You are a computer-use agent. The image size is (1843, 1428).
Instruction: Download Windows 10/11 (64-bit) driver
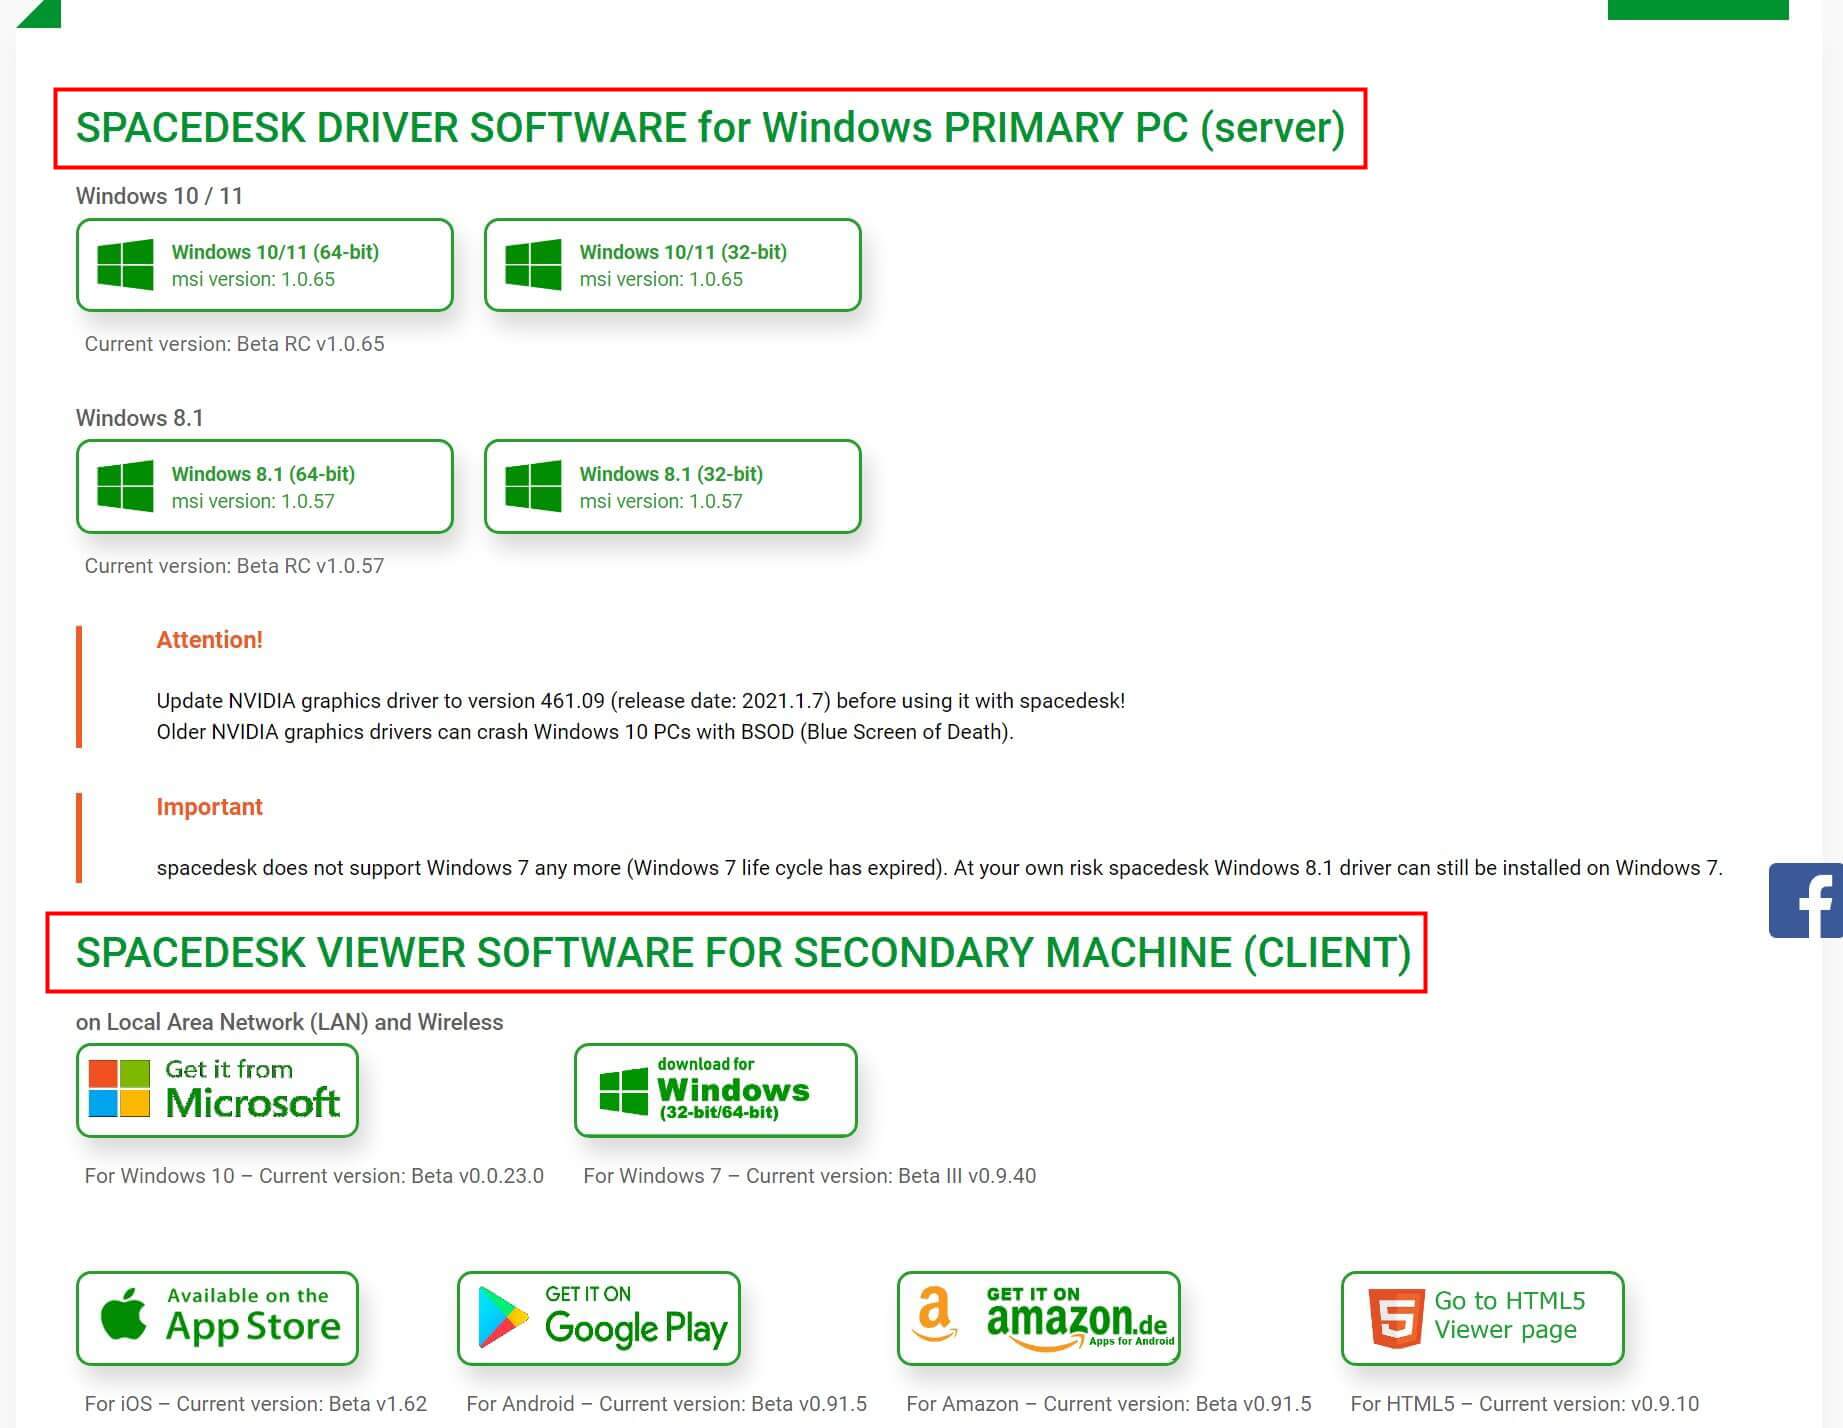point(265,265)
